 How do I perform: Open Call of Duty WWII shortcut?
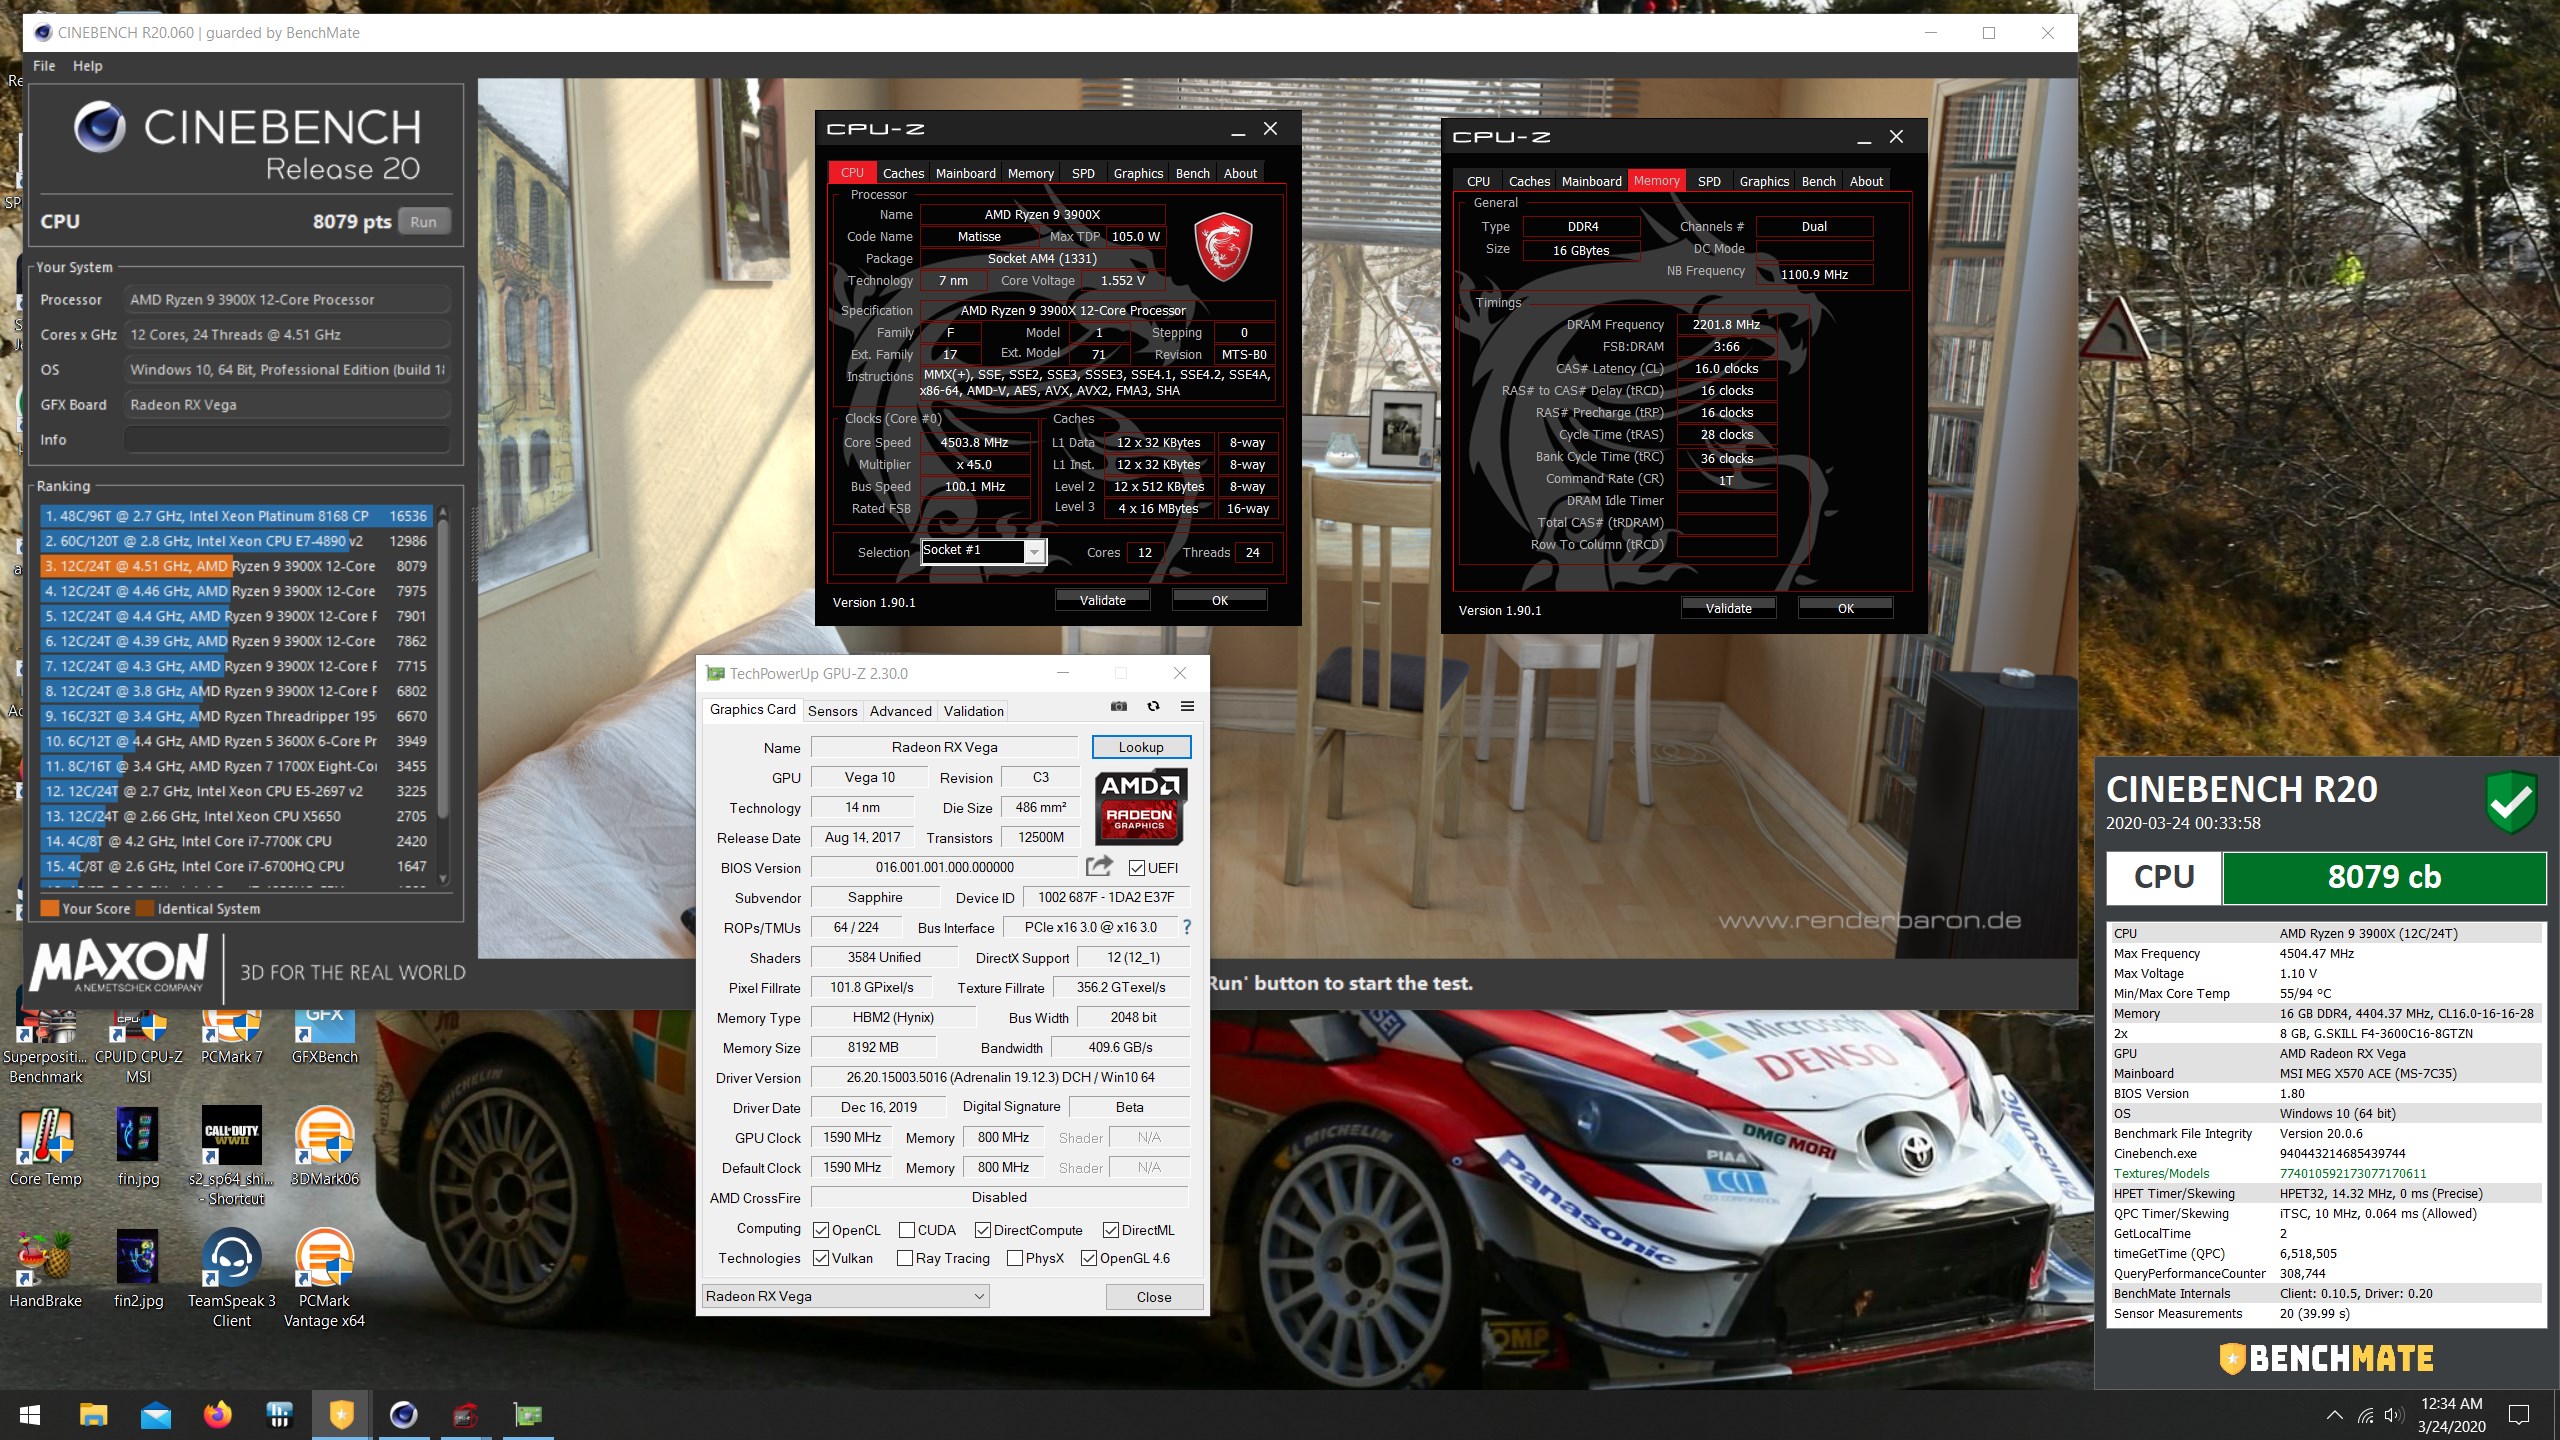click(x=232, y=1156)
